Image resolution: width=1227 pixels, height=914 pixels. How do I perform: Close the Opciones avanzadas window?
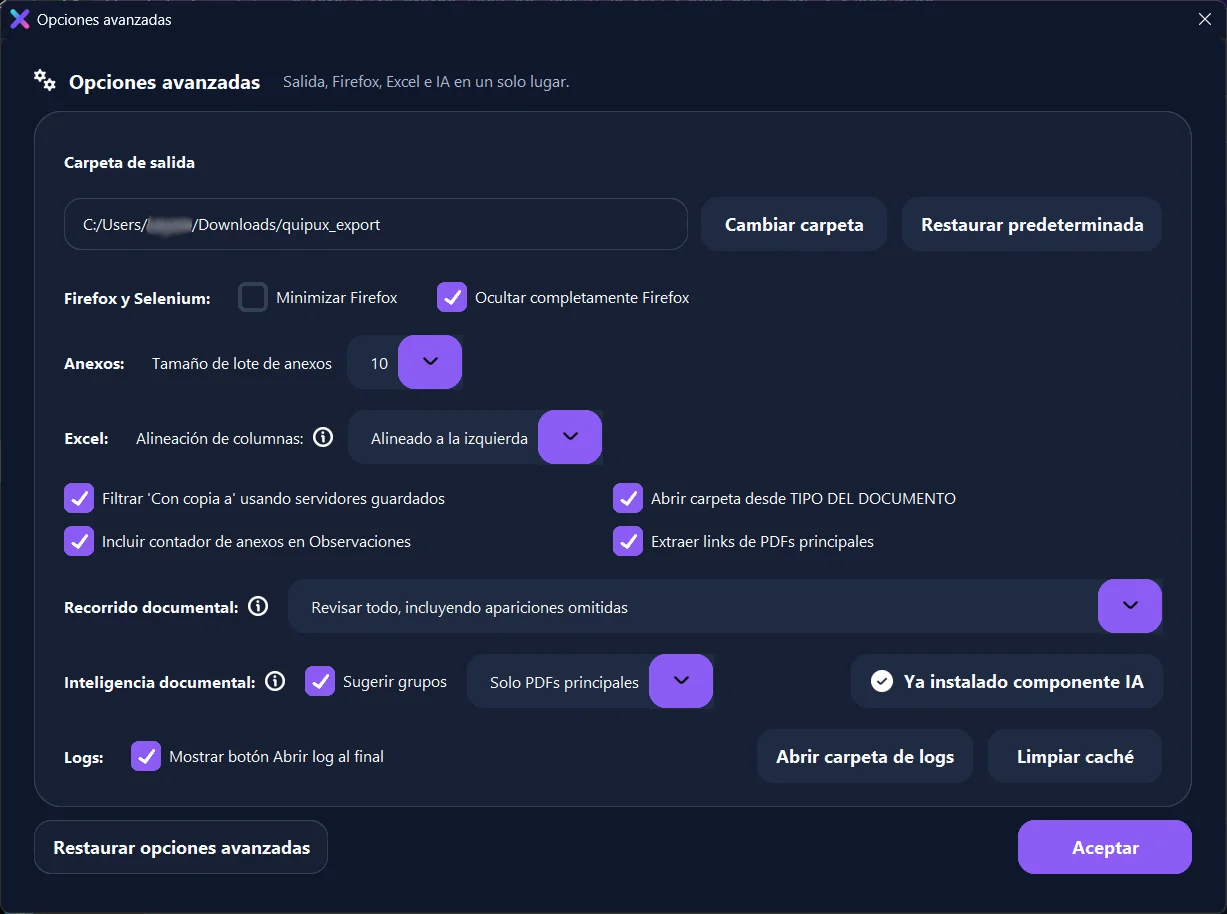click(1204, 19)
